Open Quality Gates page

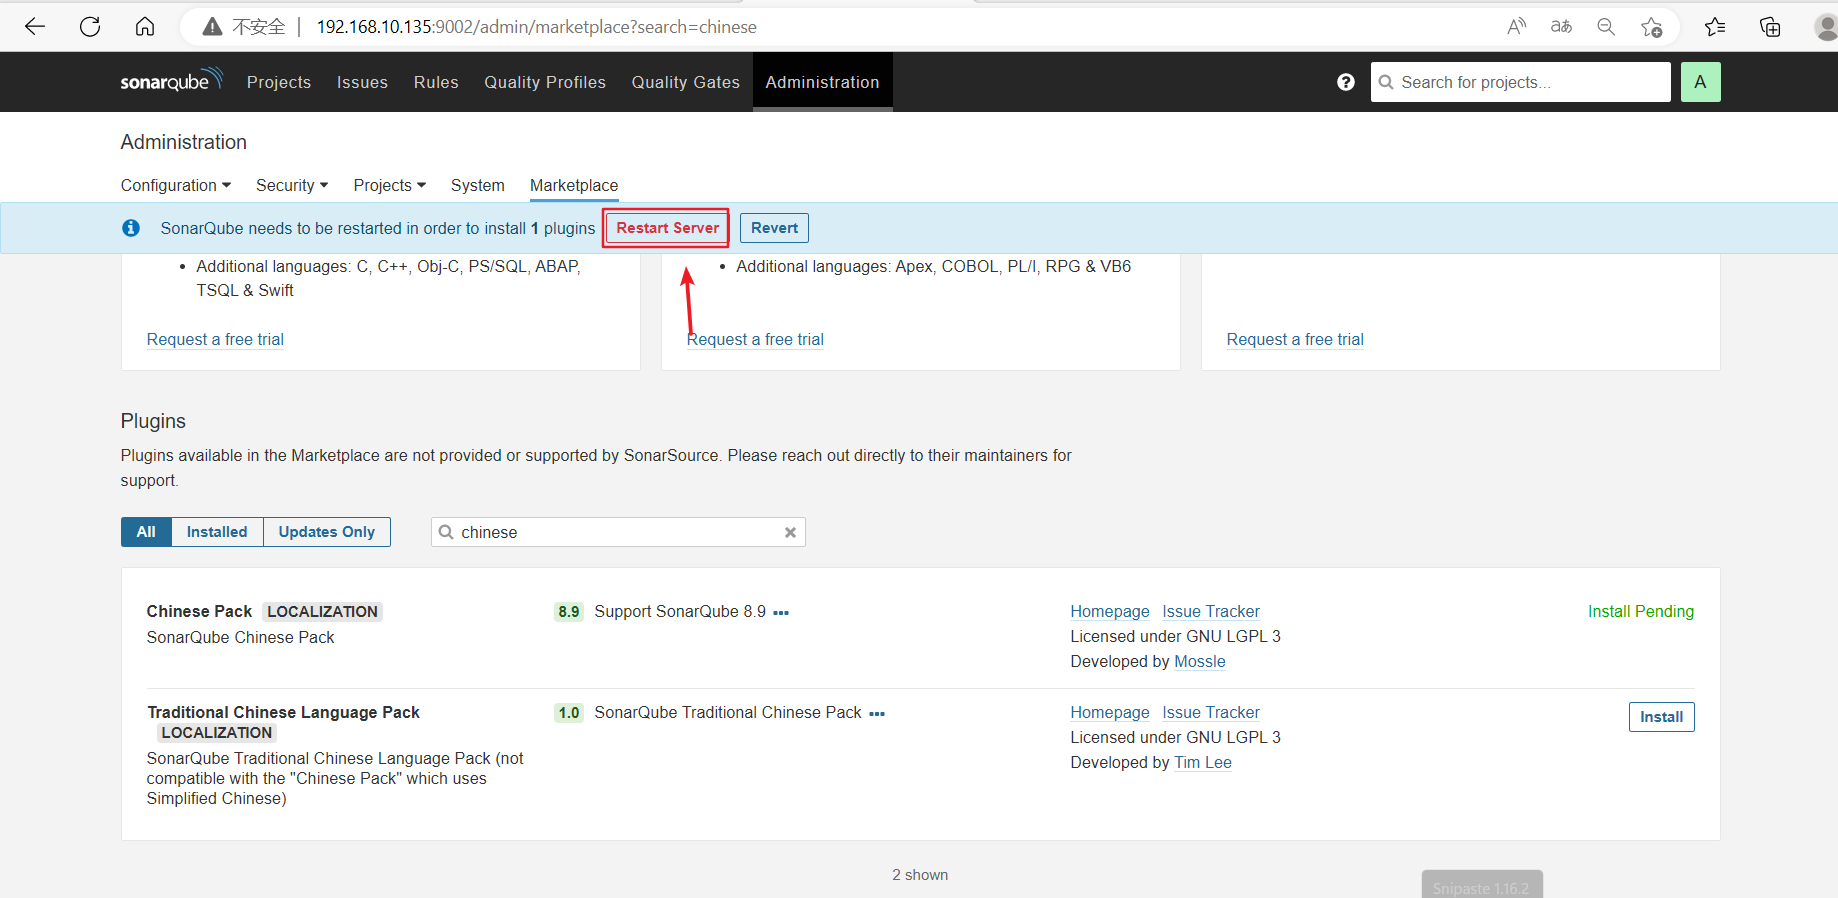coord(686,82)
